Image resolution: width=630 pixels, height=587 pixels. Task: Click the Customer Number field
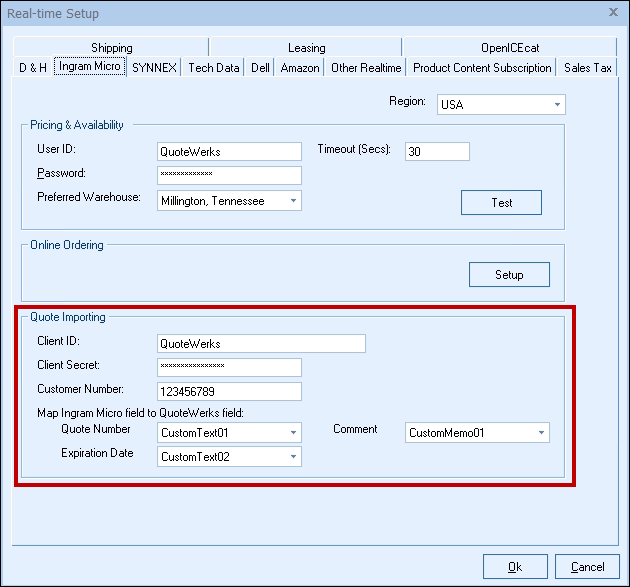(x=229, y=391)
